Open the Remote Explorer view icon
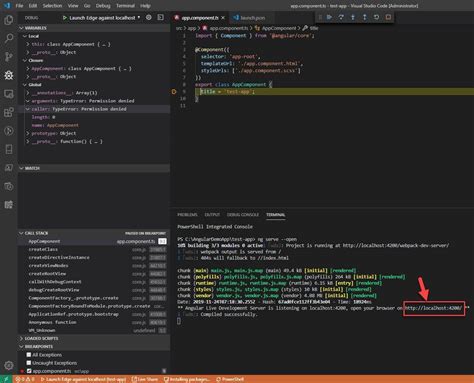The width and height of the screenshot is (474, 383). pos(9,94)
